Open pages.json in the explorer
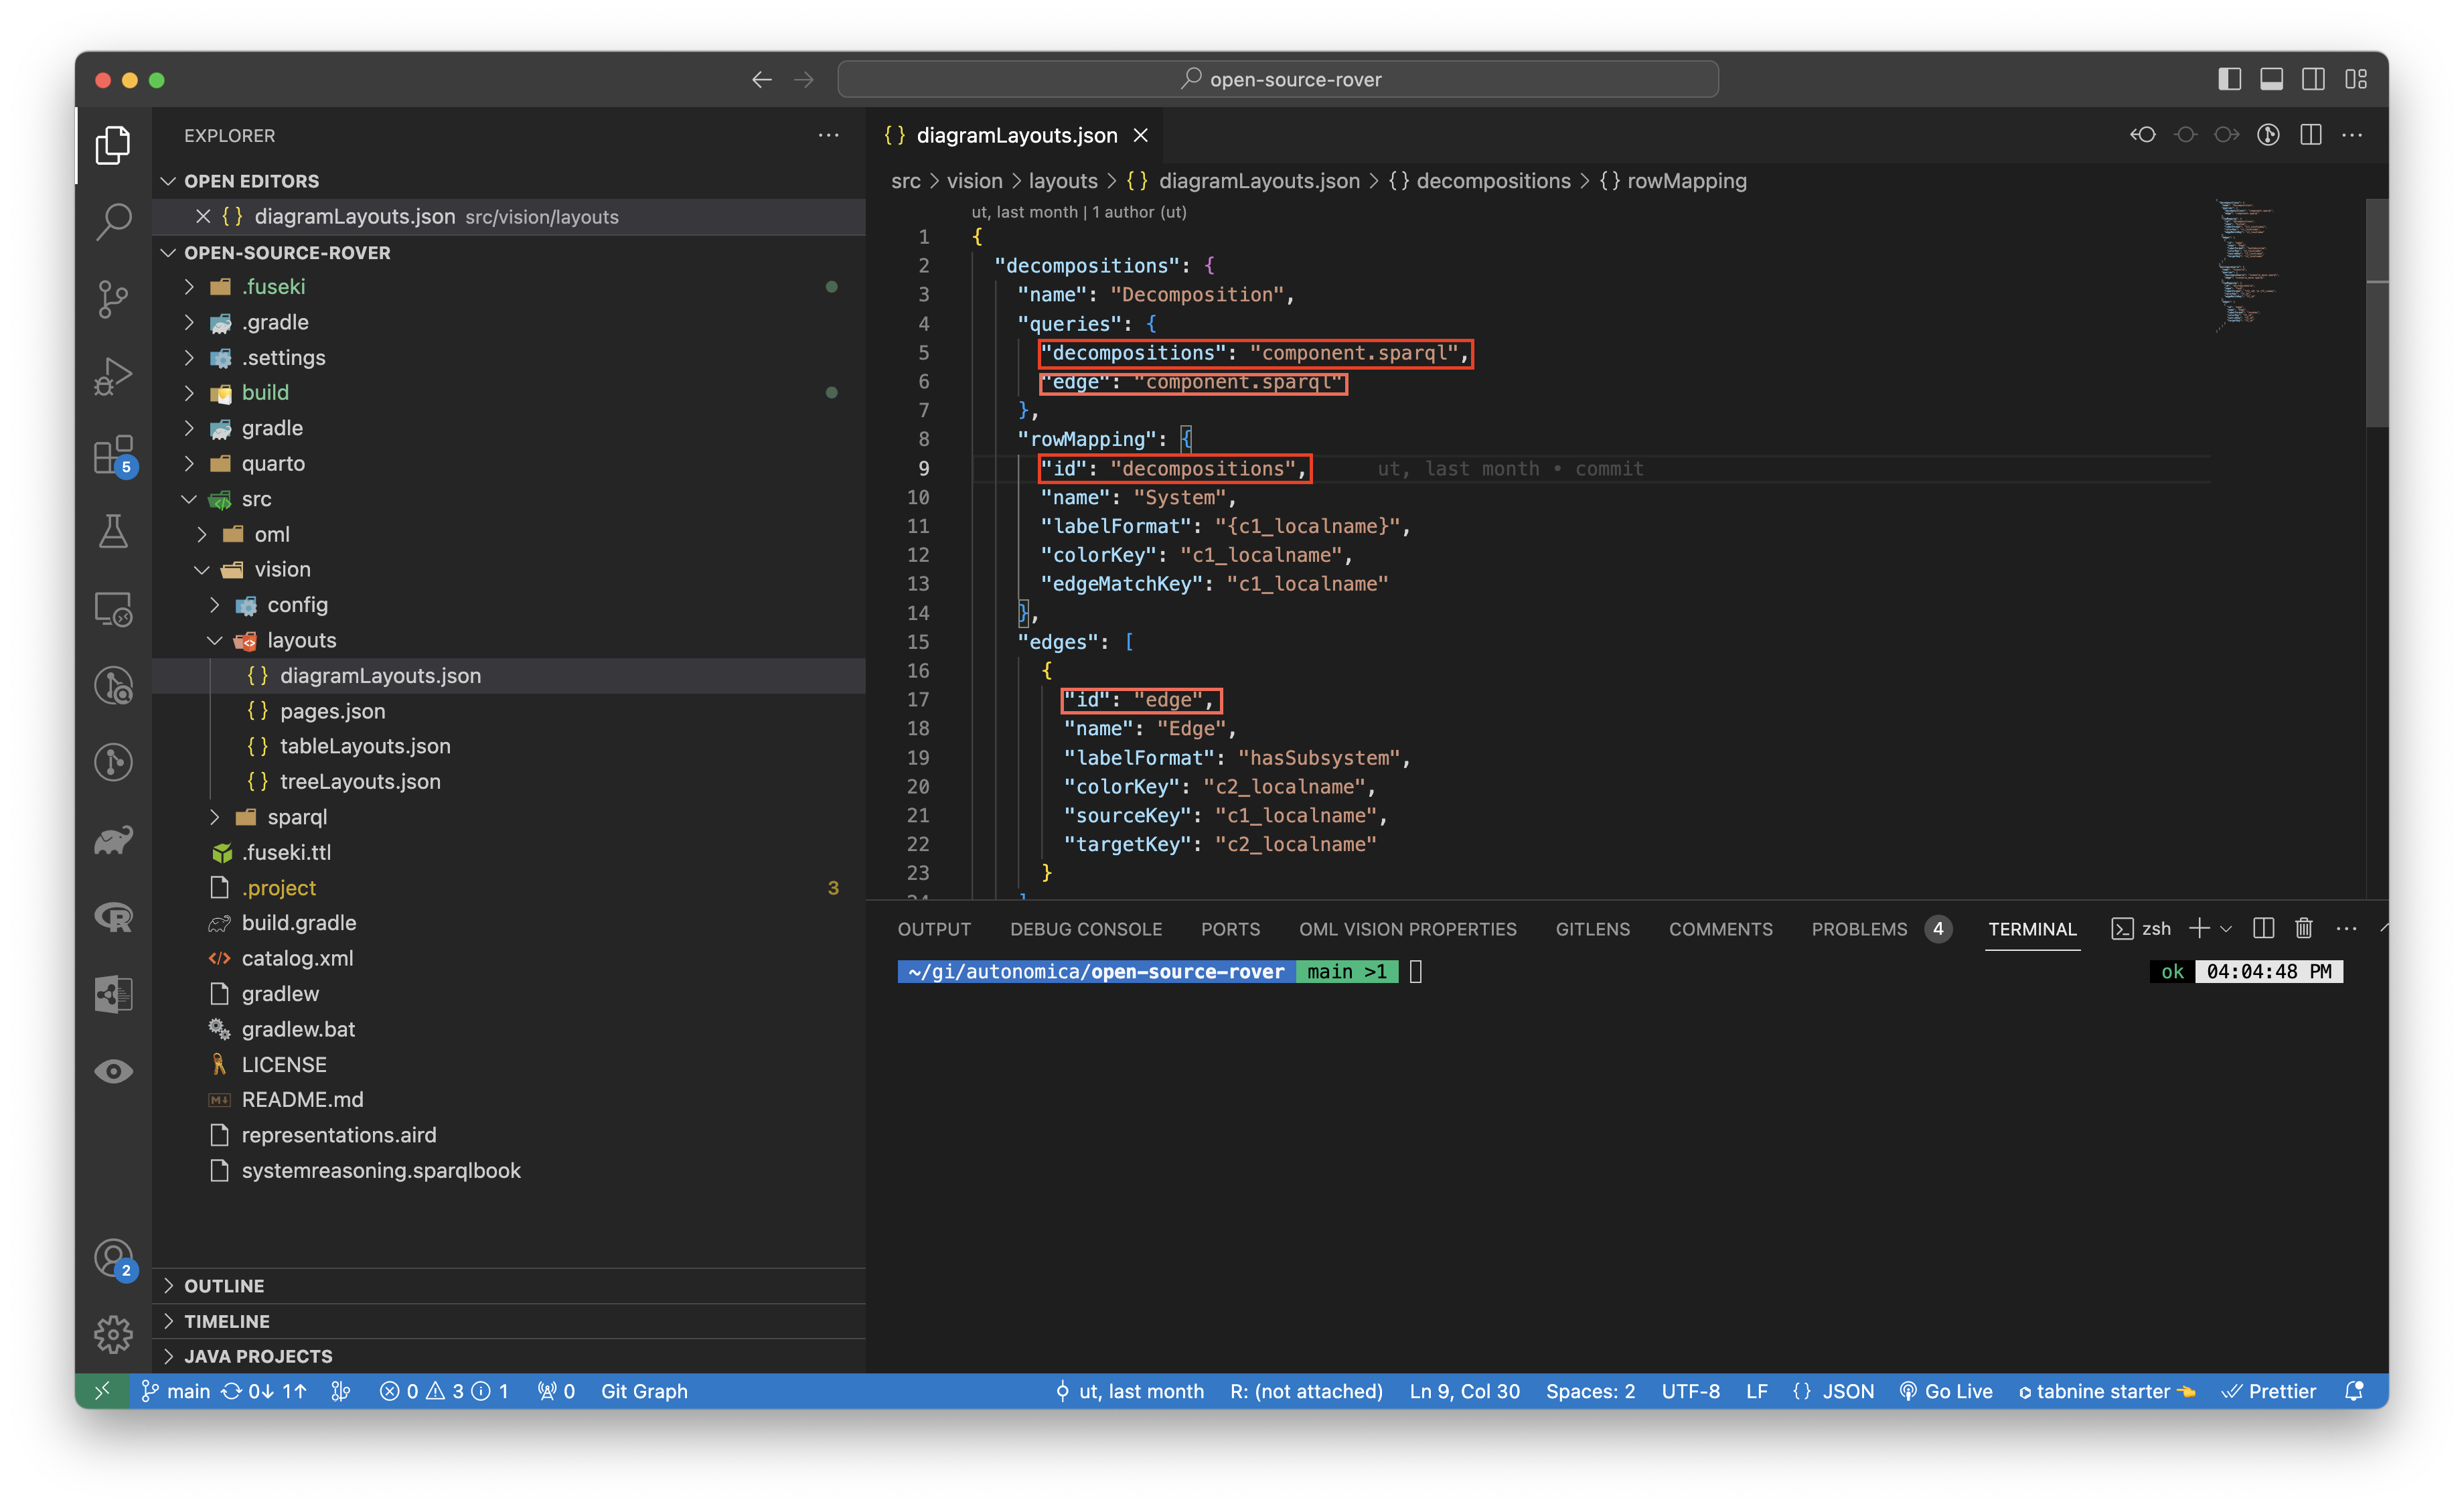This screenshot has height=1508, width=2464. (x=508, y=711)
